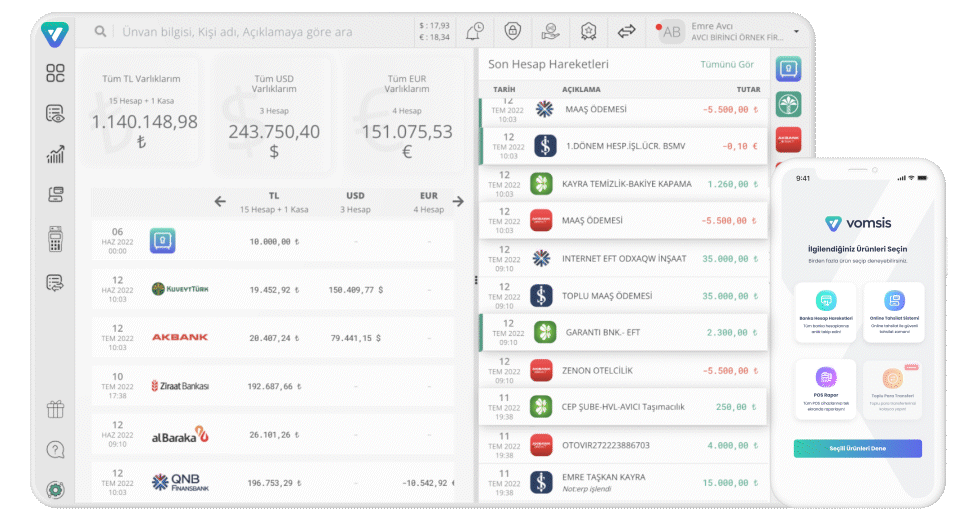Click the panel divider drag handle dots
This screenshot has height=520, width=960.
(476, 280)
